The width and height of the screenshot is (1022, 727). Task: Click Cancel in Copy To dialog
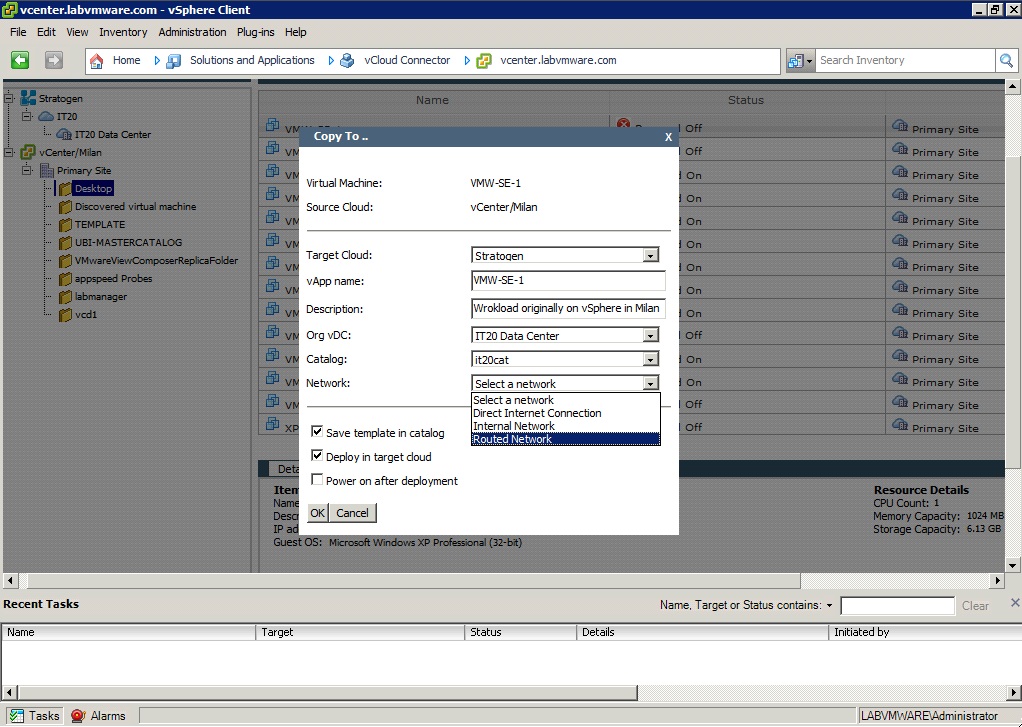[x=353, y=513]
